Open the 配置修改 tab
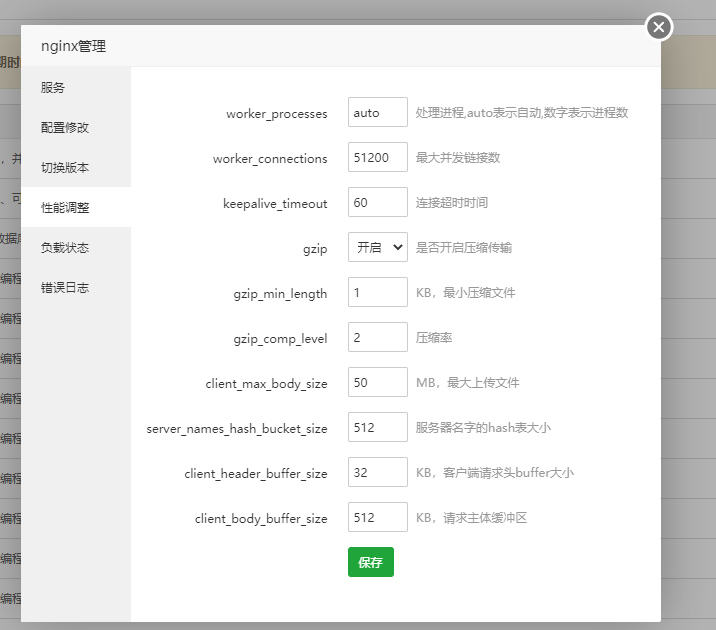 point(76,127)
